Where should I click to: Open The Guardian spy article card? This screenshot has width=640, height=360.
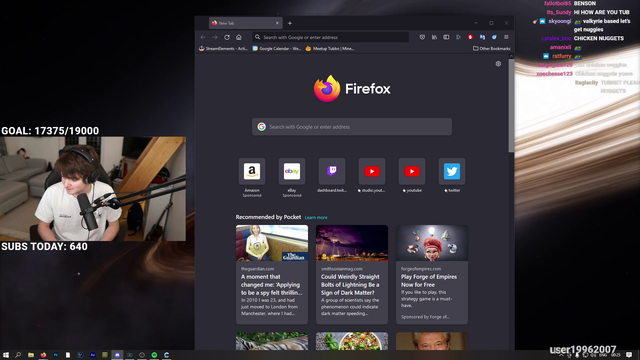[272, 274]
